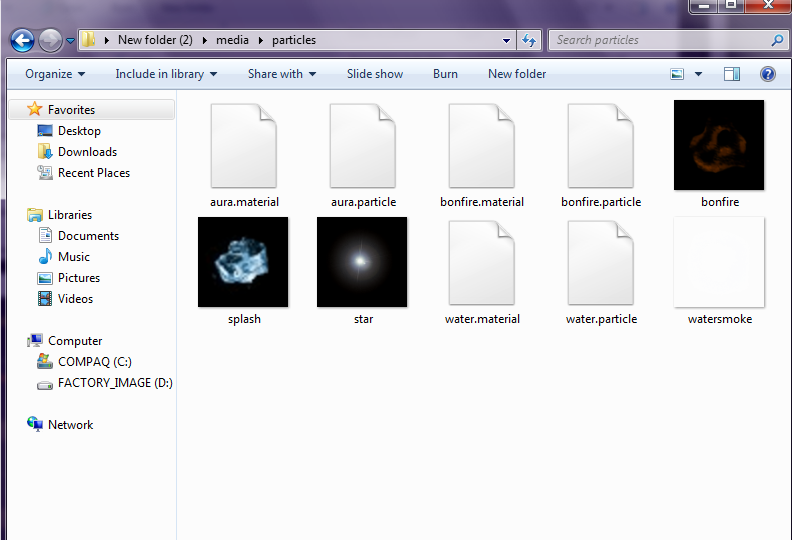This screenshot has height=540, width=792.
Task: Click the Pictures library icon
Action: pyautogui.click(x=45, y=278)
